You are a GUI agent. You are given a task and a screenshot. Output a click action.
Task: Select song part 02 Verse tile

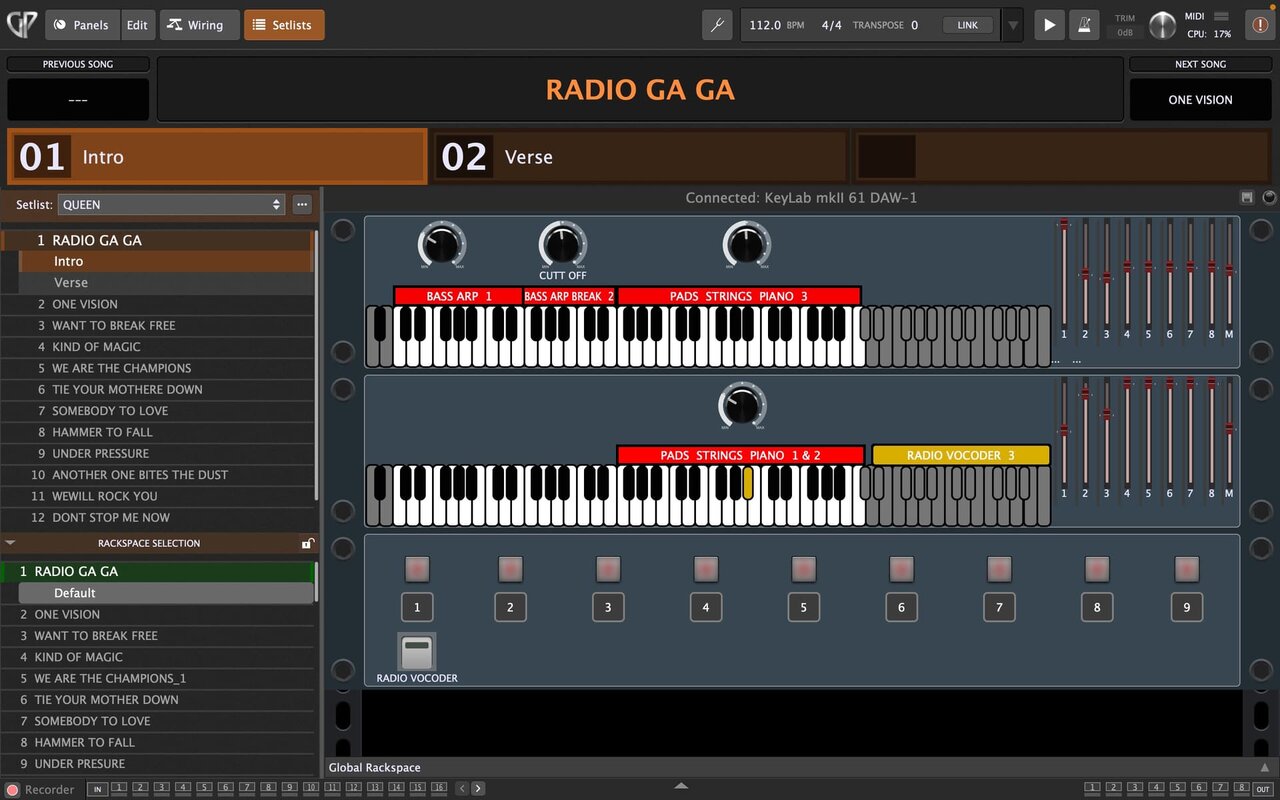639,157
